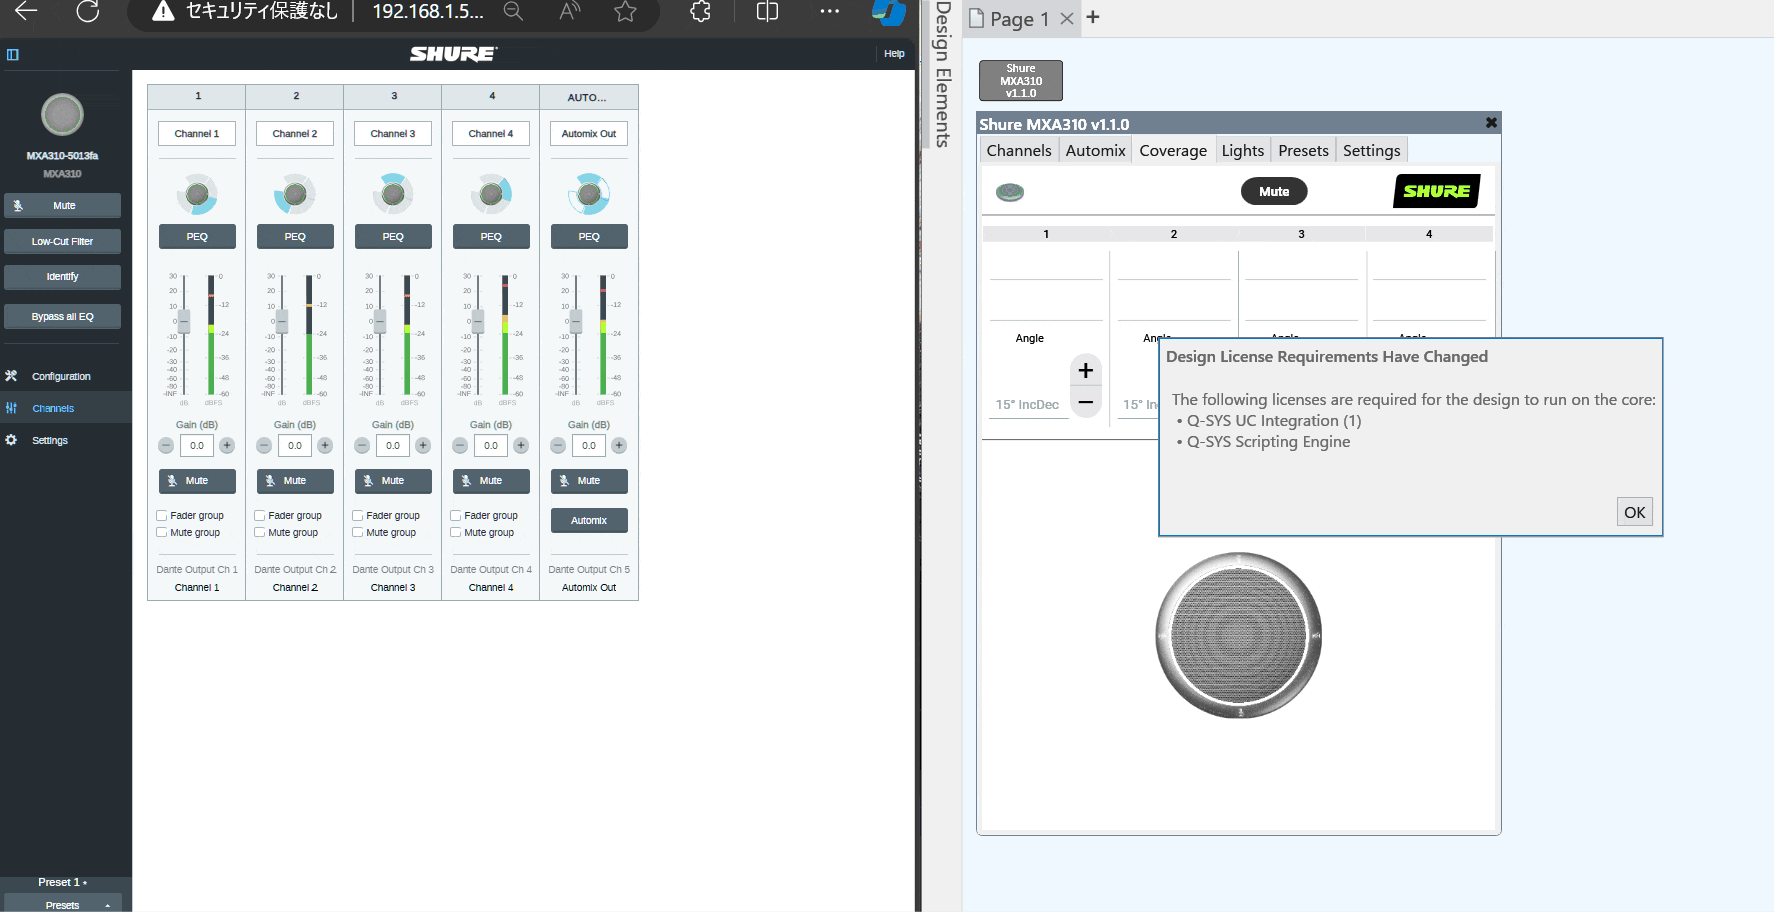This screenshot has height=912, width=1774.
Task: Open browser extensions puzzle icon
Action: (701, 11)
